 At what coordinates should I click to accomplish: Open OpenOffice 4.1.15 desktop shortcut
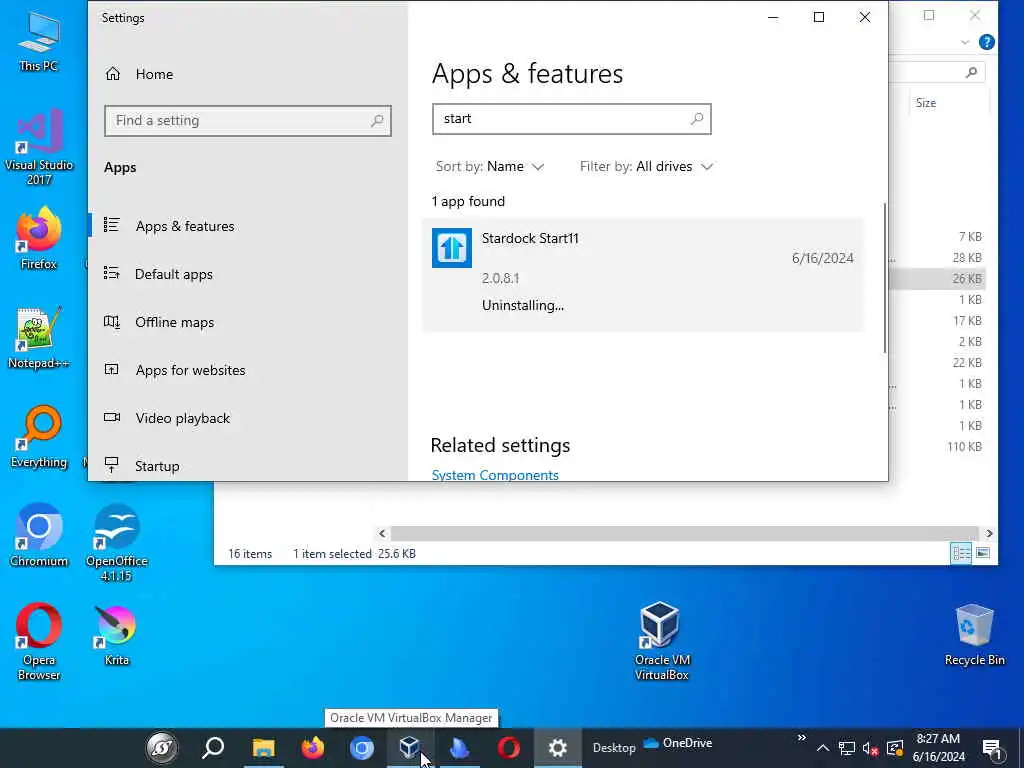117,542
